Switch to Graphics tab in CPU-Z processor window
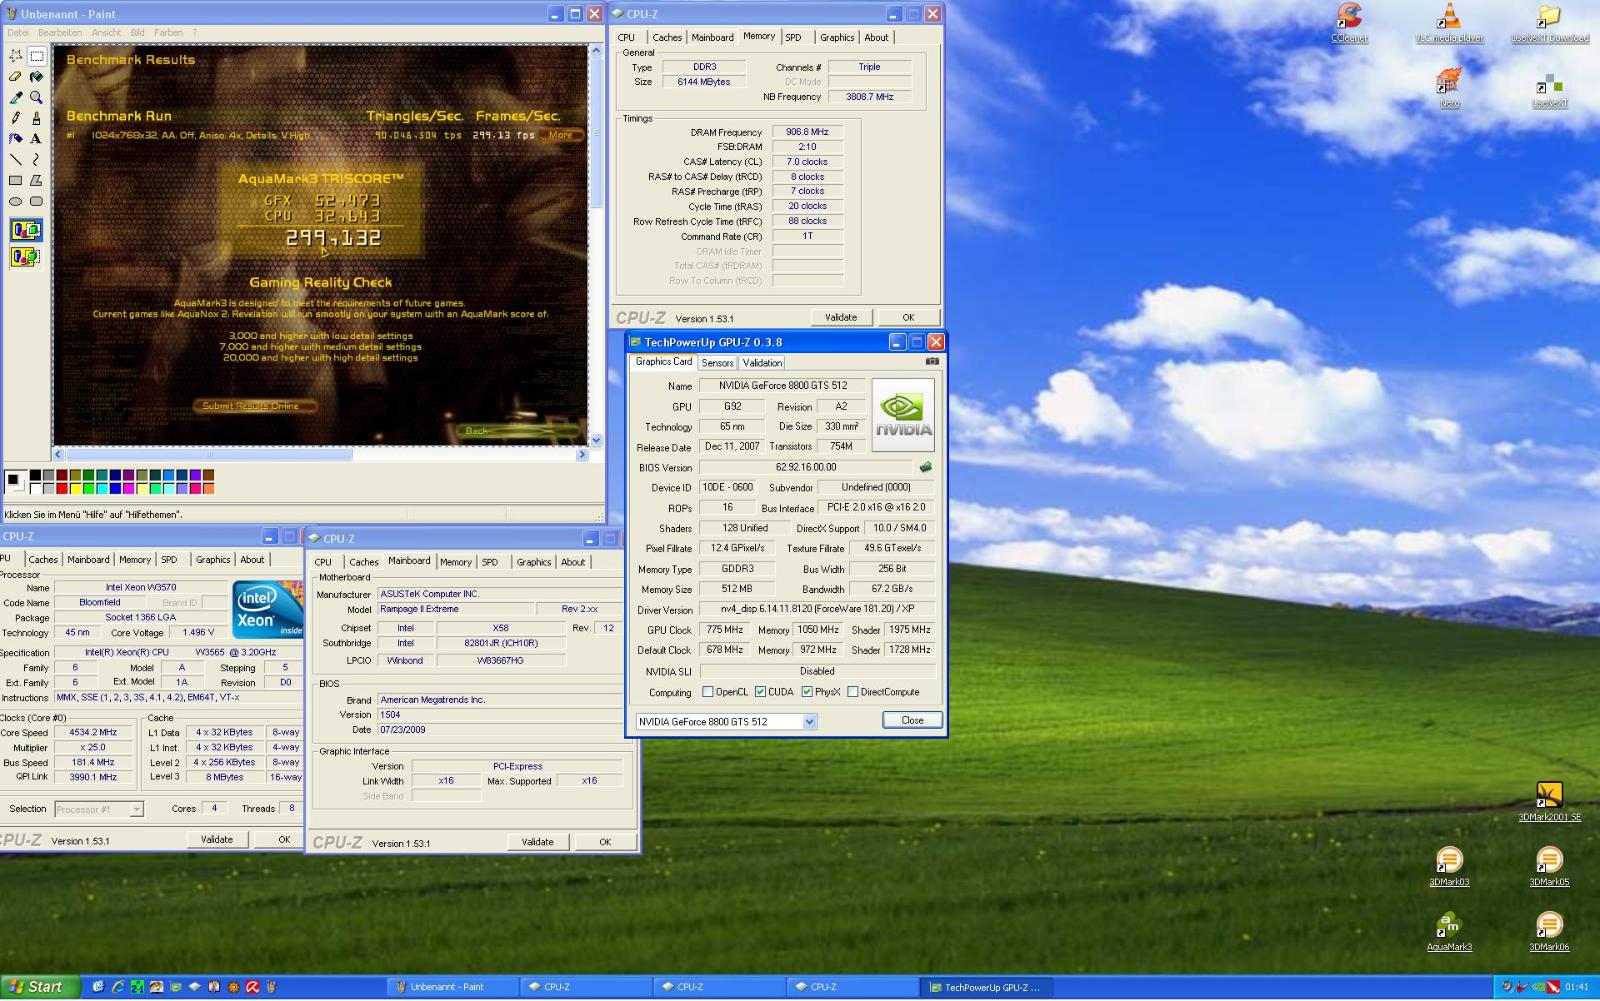This screenshot has height=1001, width=1600. coord(213,560)
